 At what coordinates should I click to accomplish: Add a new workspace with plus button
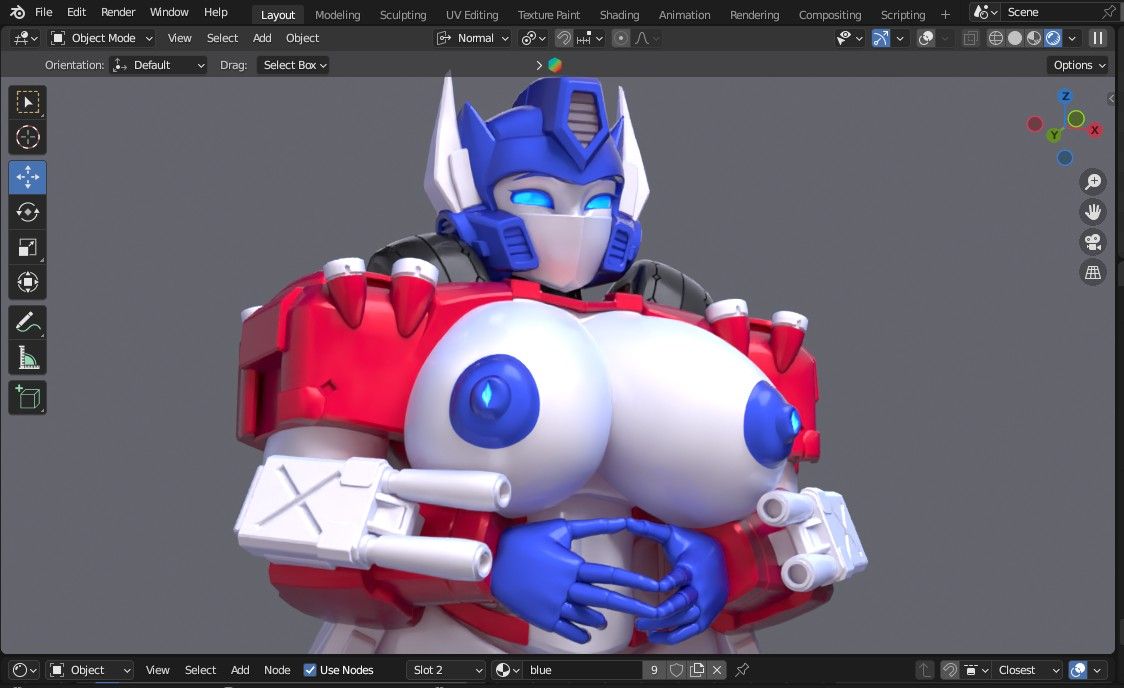[945, 14]
